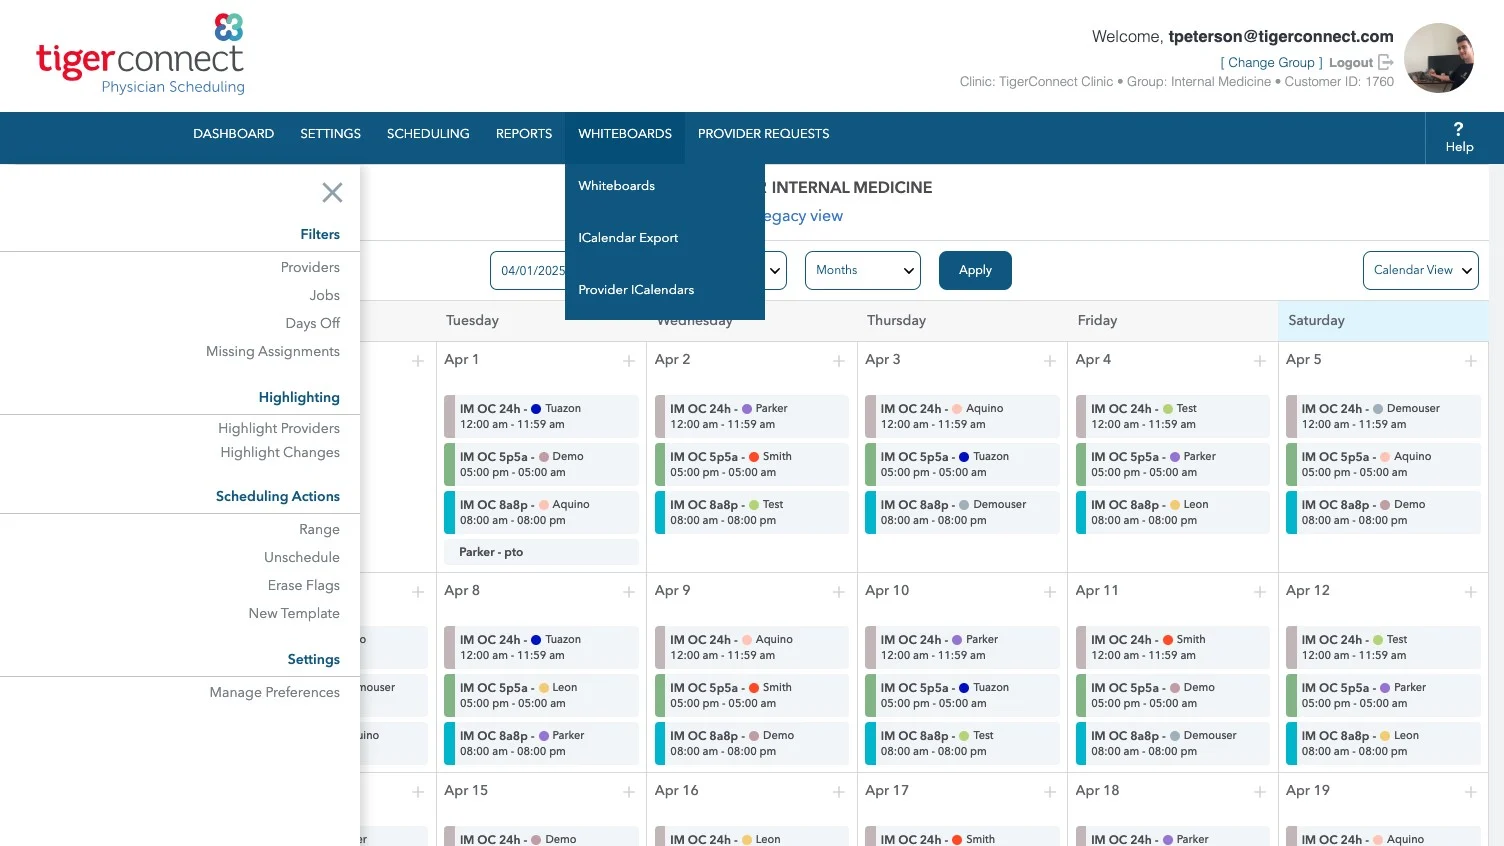Add an assignment on Apr 16

839,792
